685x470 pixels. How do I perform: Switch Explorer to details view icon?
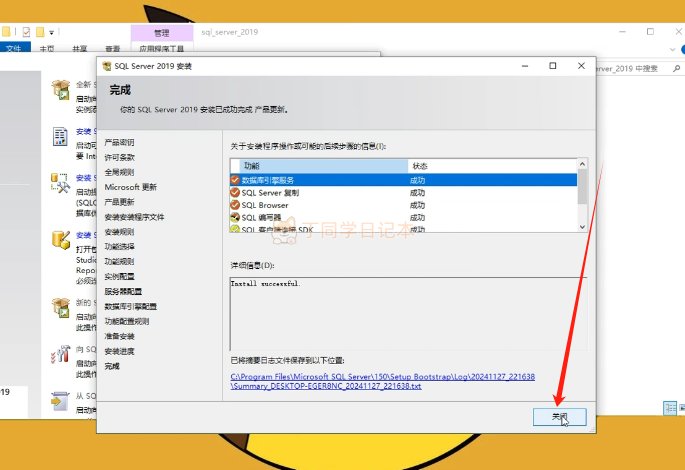(670, 408)
